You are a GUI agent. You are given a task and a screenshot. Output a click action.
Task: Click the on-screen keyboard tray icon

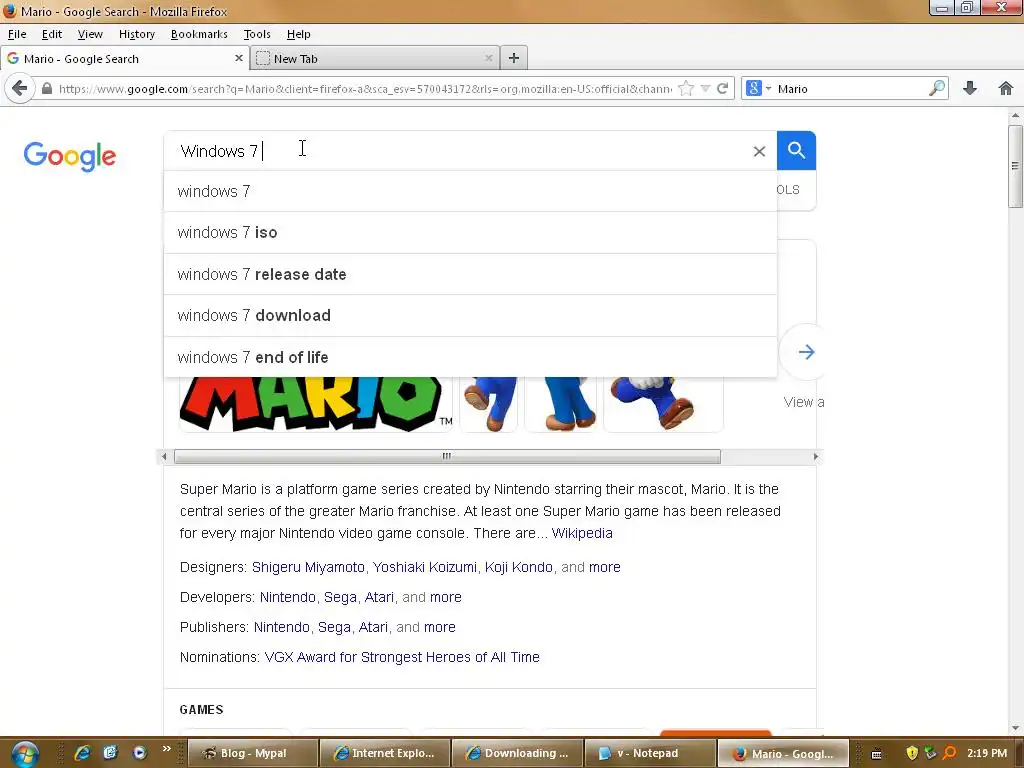[x=876, y=754]
